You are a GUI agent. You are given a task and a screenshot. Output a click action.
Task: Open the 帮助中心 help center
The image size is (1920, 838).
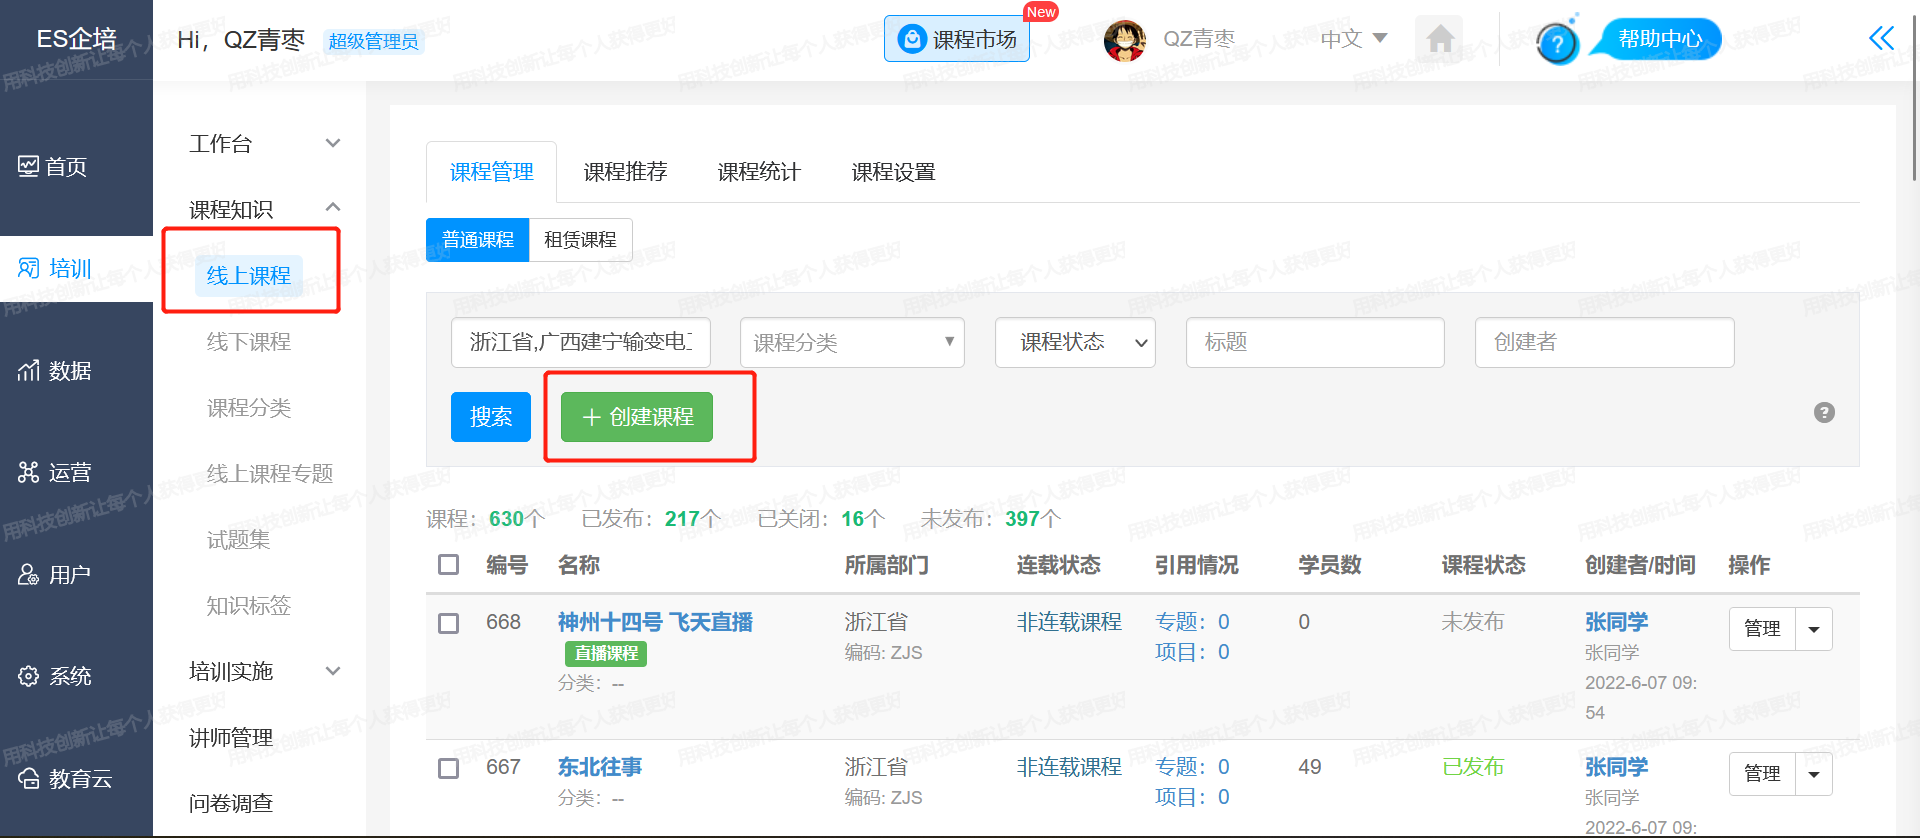(x=1660, y=39)
